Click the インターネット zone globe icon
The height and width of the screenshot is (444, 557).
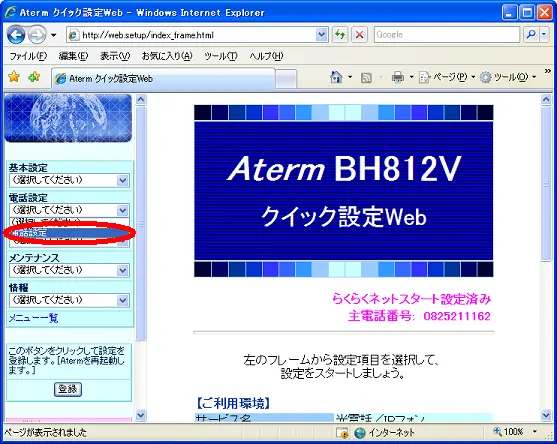point(359,433)
